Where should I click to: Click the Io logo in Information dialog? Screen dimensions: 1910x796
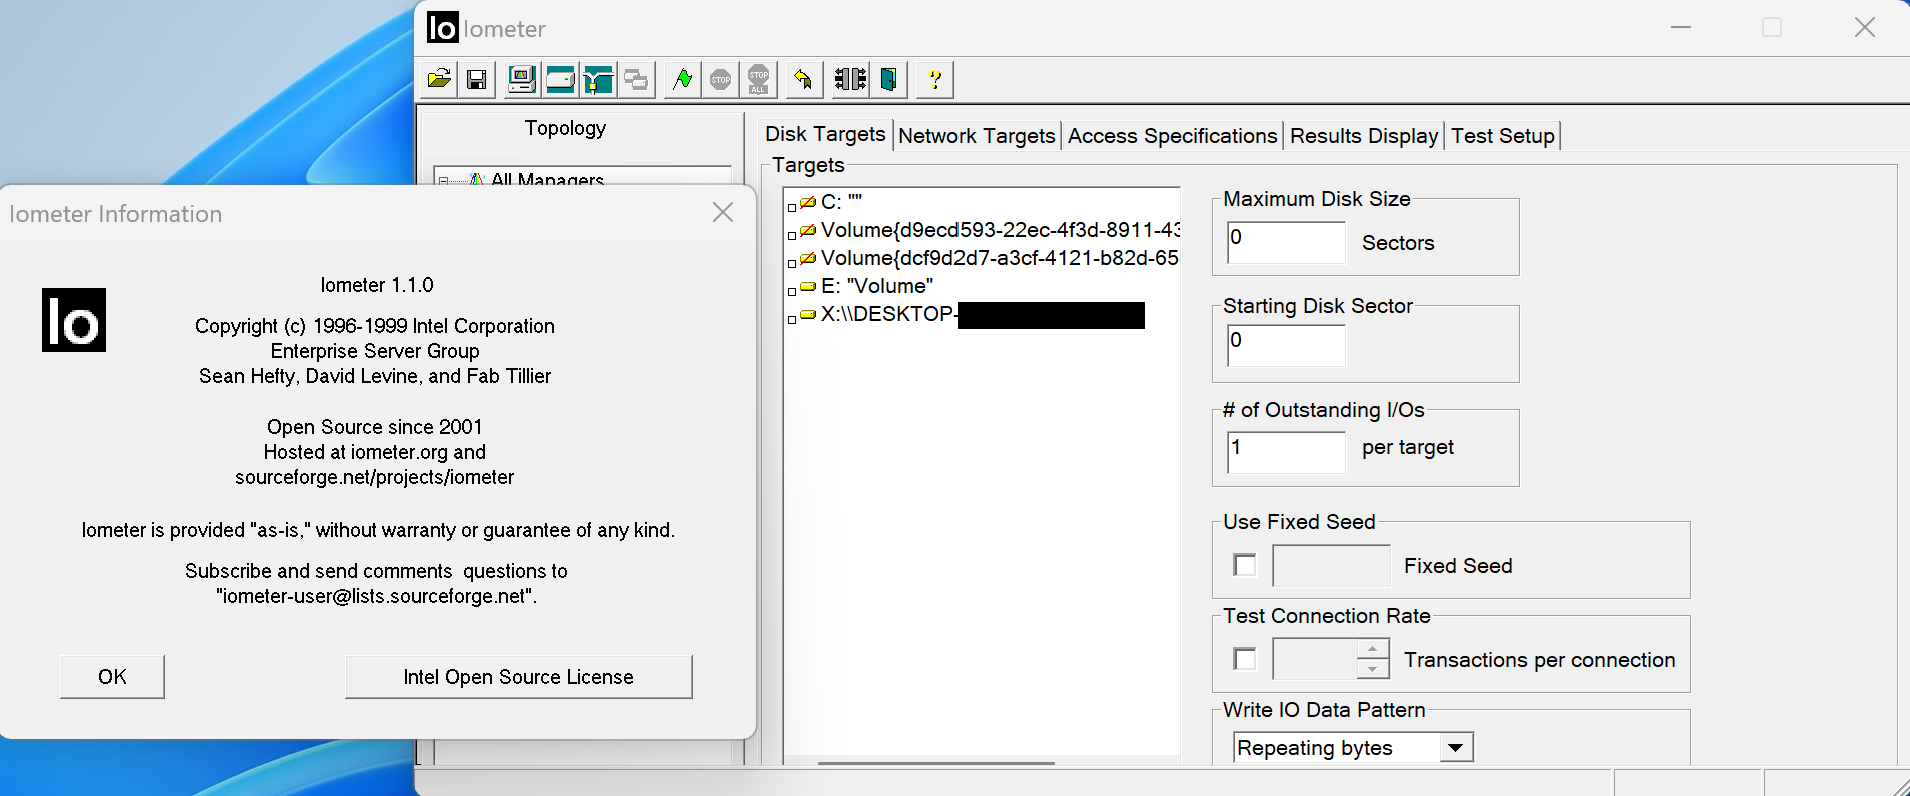pos(74,320)
